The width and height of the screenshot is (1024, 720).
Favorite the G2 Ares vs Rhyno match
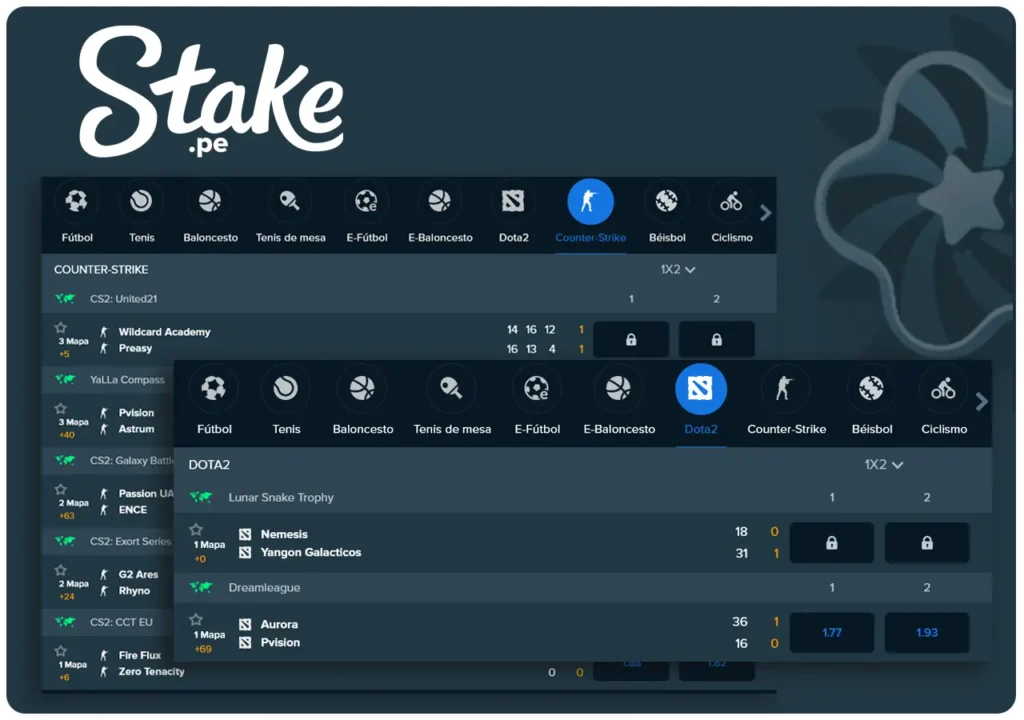pyautogui.click(x=61, y=570)
